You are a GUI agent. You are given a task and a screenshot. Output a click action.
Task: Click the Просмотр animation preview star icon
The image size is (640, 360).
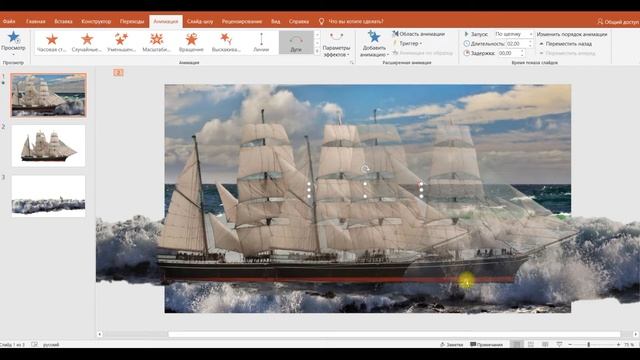coord(13,37)
